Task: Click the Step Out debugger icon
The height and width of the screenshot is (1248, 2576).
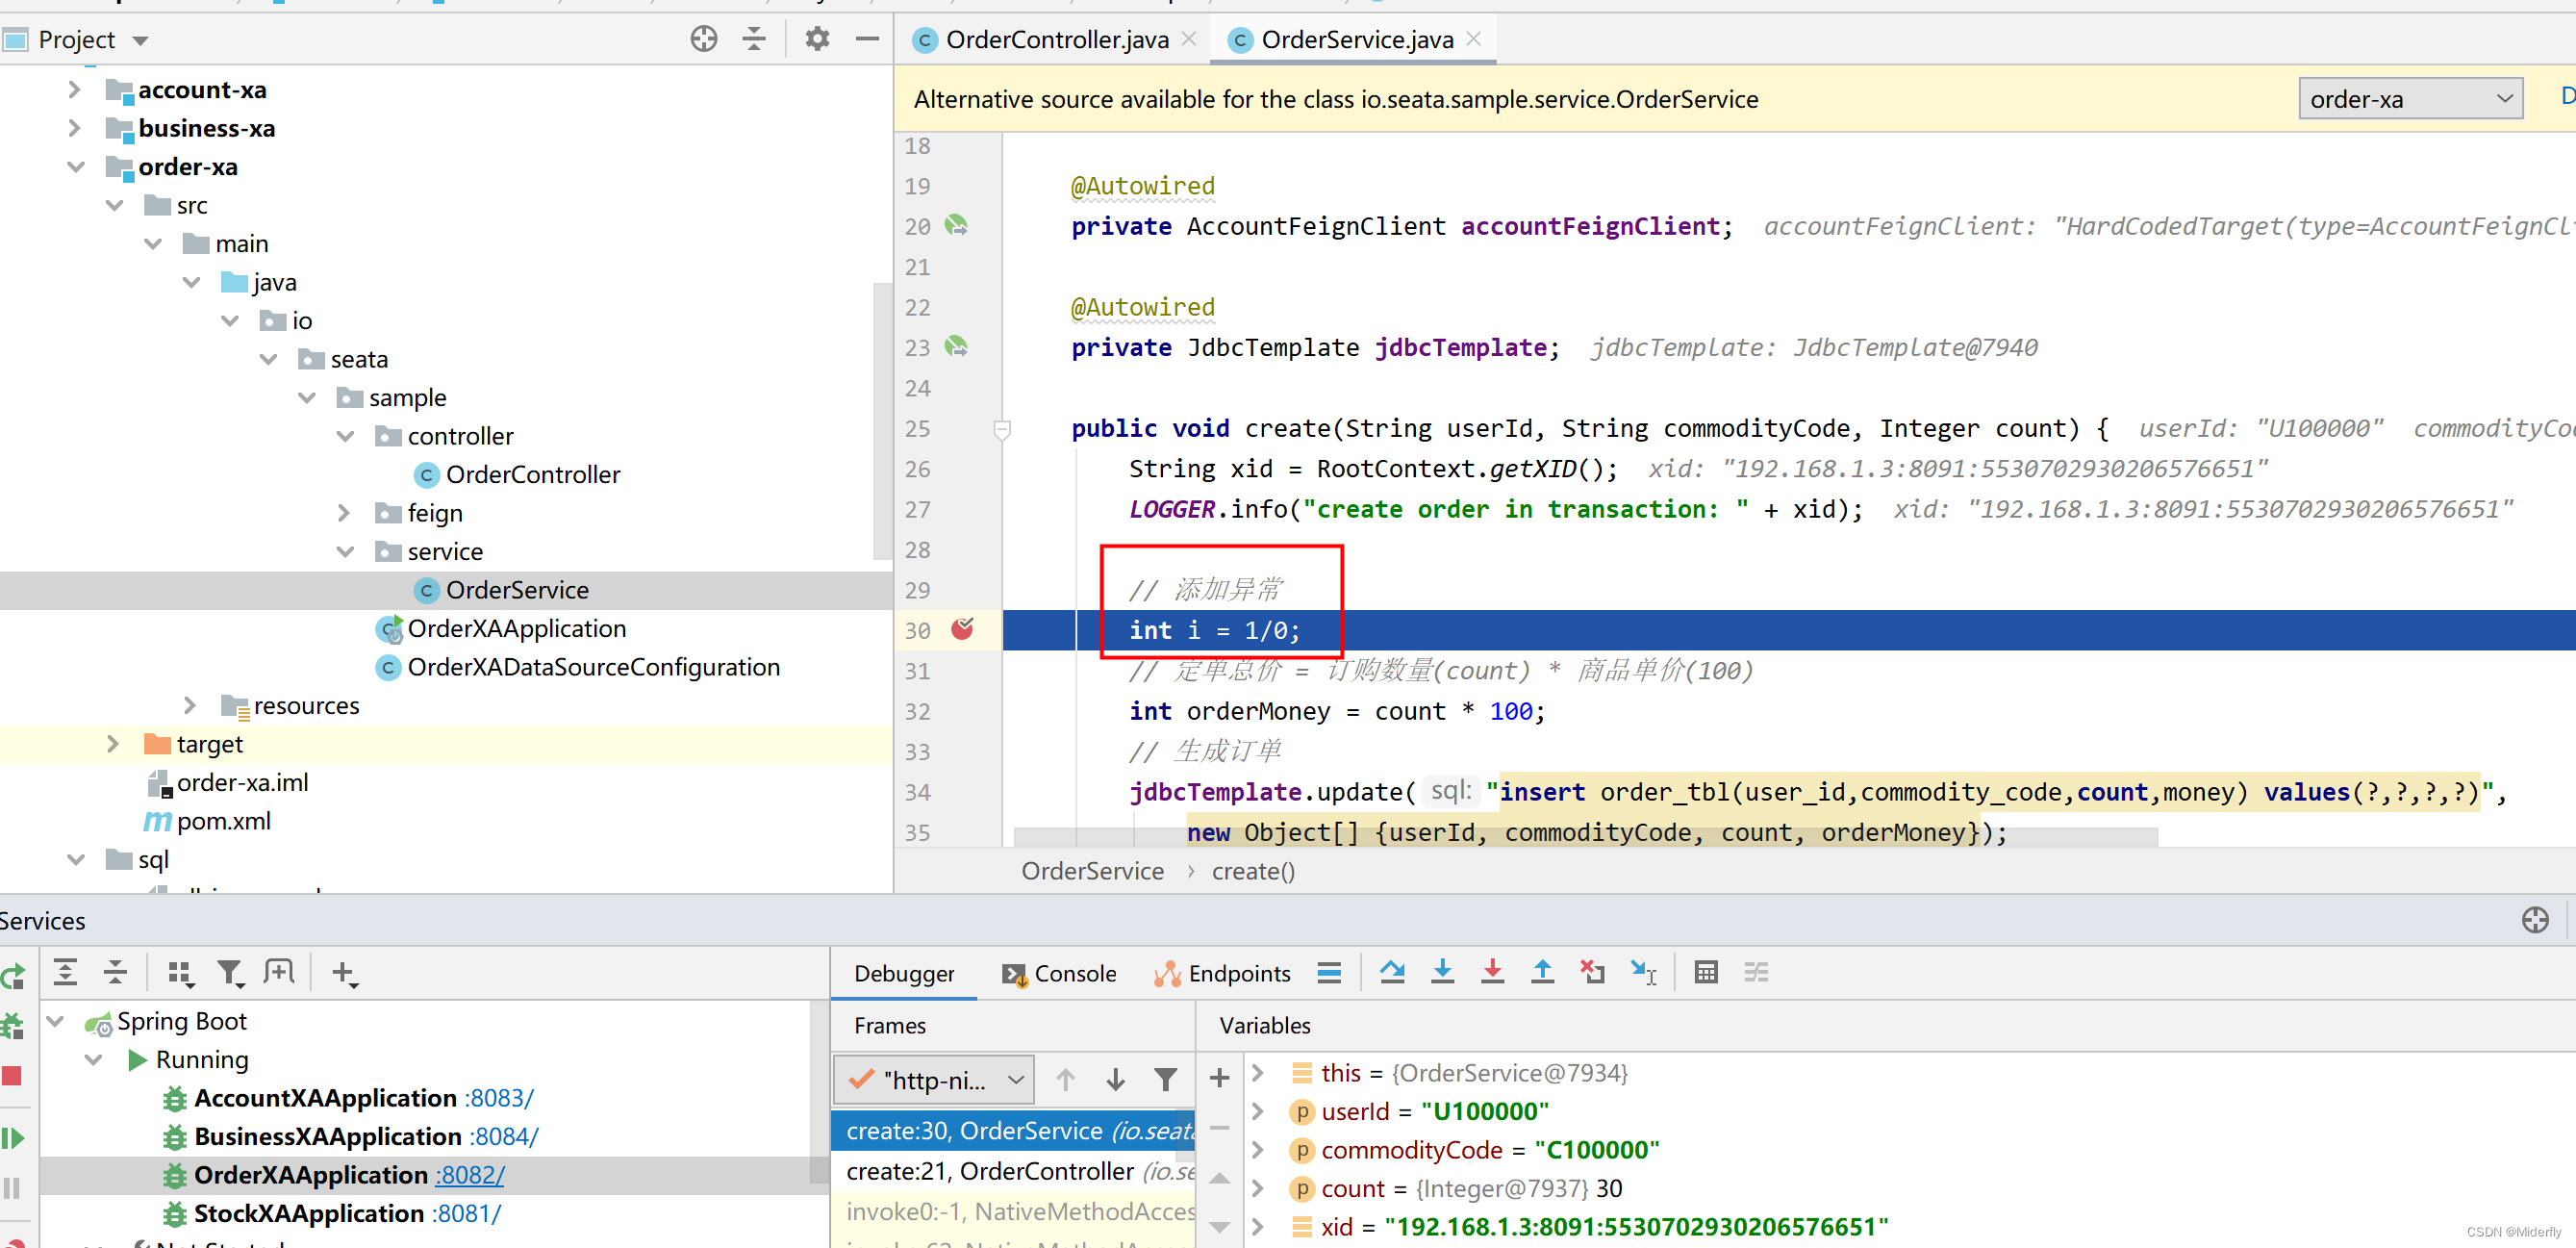Action: click(1542, 972)
